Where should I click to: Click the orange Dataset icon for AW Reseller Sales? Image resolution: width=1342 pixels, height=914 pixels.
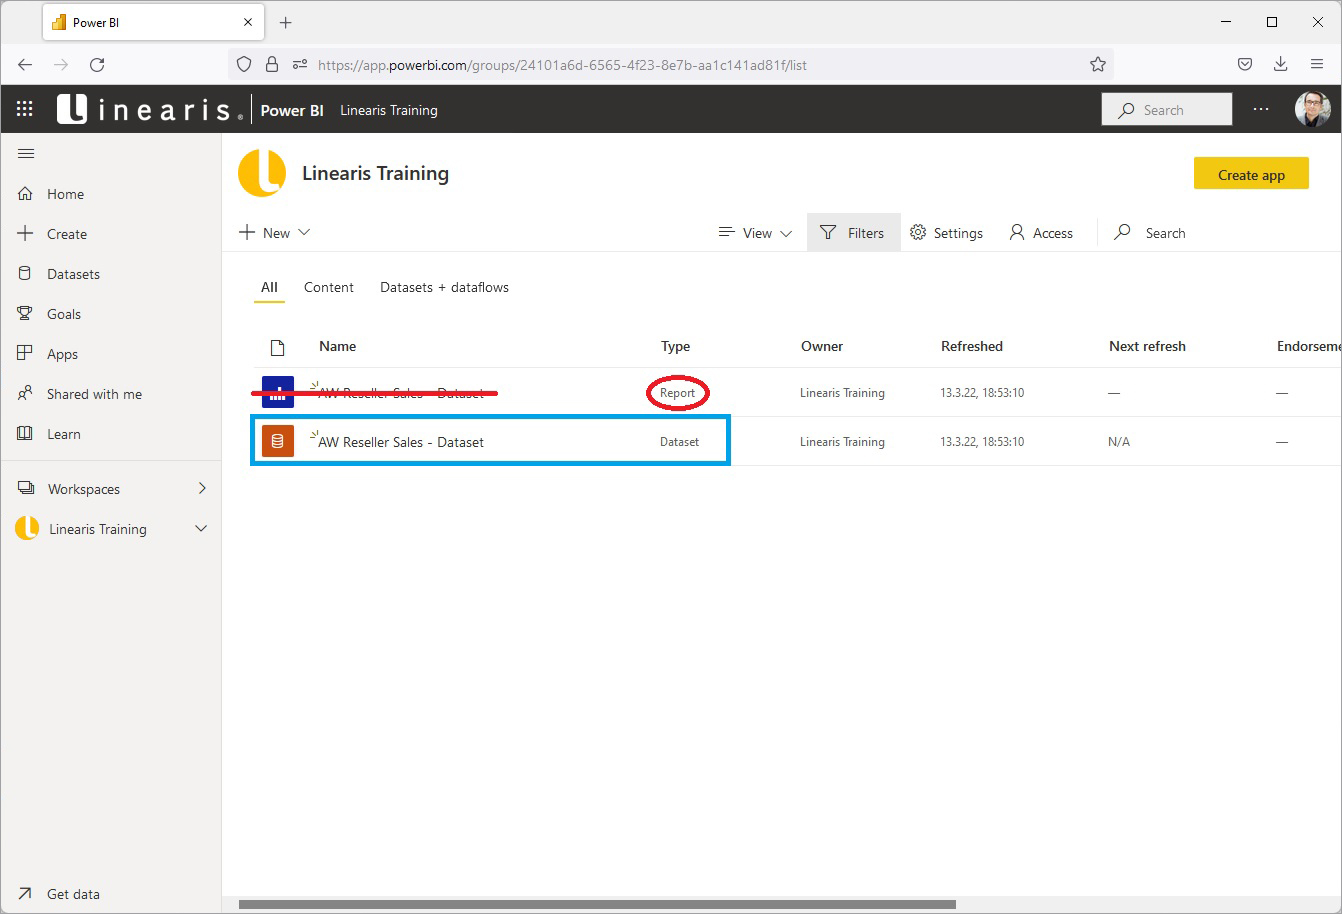[x=277, y=441]
